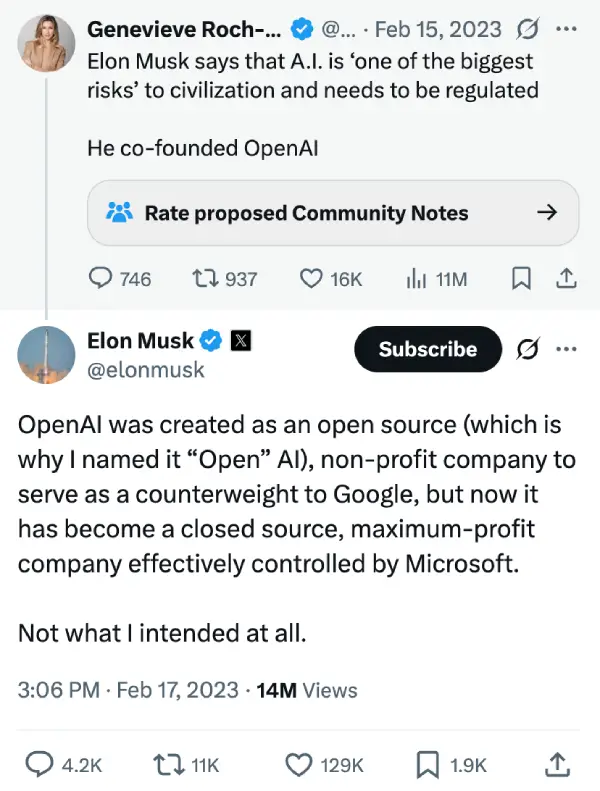
Task: Bookmark Genevieve's tweet
Action: point(521,279)
